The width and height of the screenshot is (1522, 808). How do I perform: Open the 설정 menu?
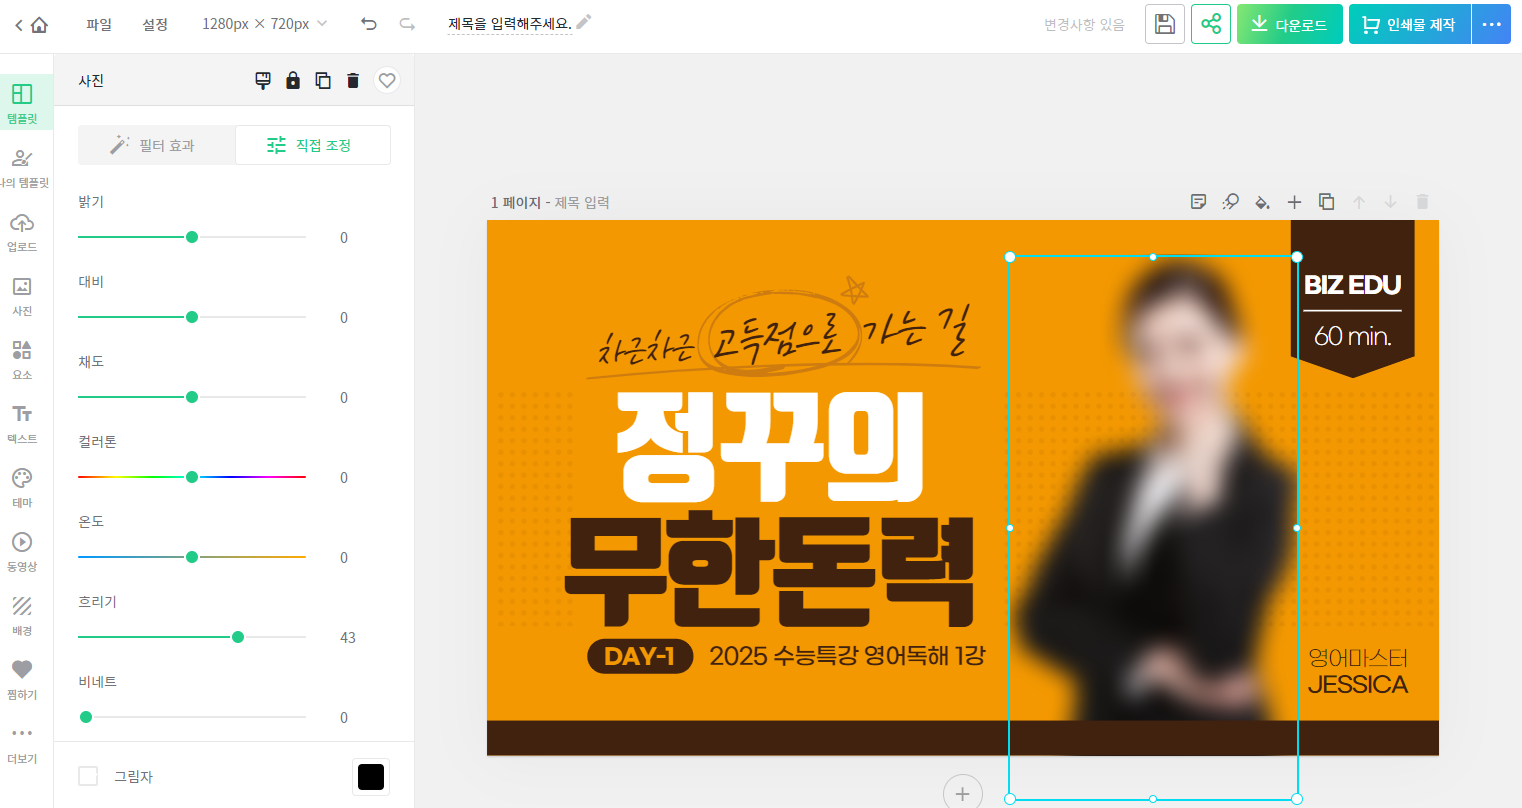[x=155, y=24]
